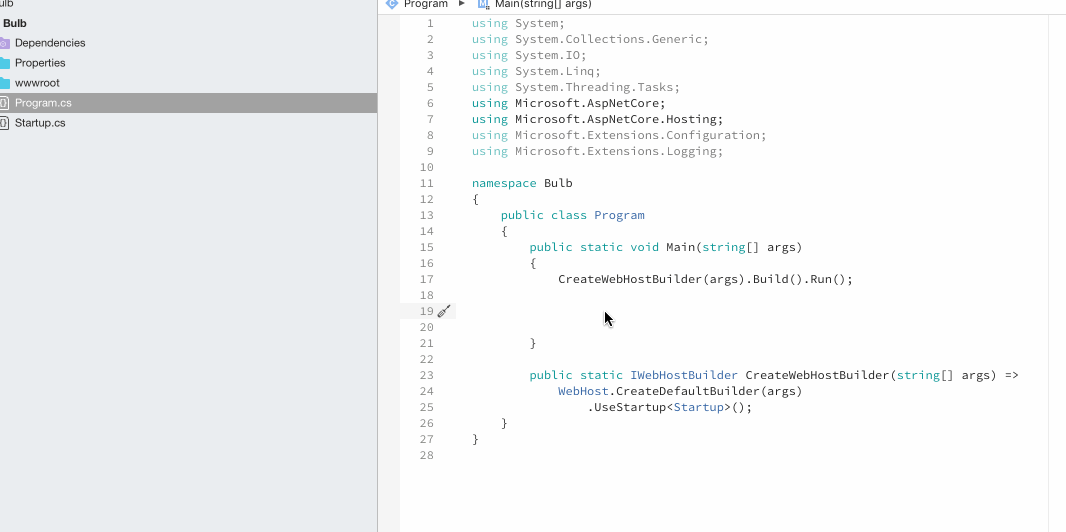Click the Program.cs file icon
The height and width of the screenshot is (532, 1066).
4,103
